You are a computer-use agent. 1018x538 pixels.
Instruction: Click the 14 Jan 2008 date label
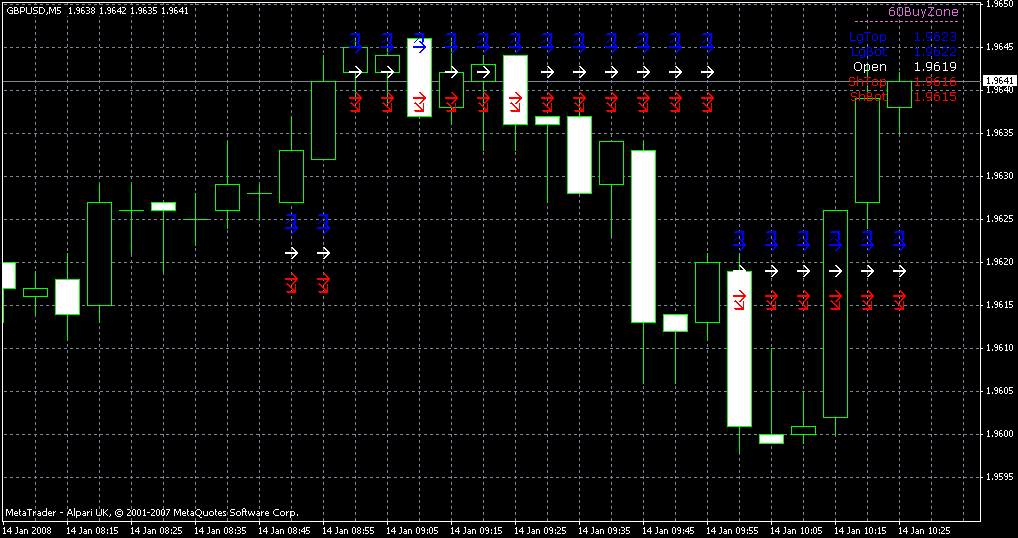click(25, 530)
